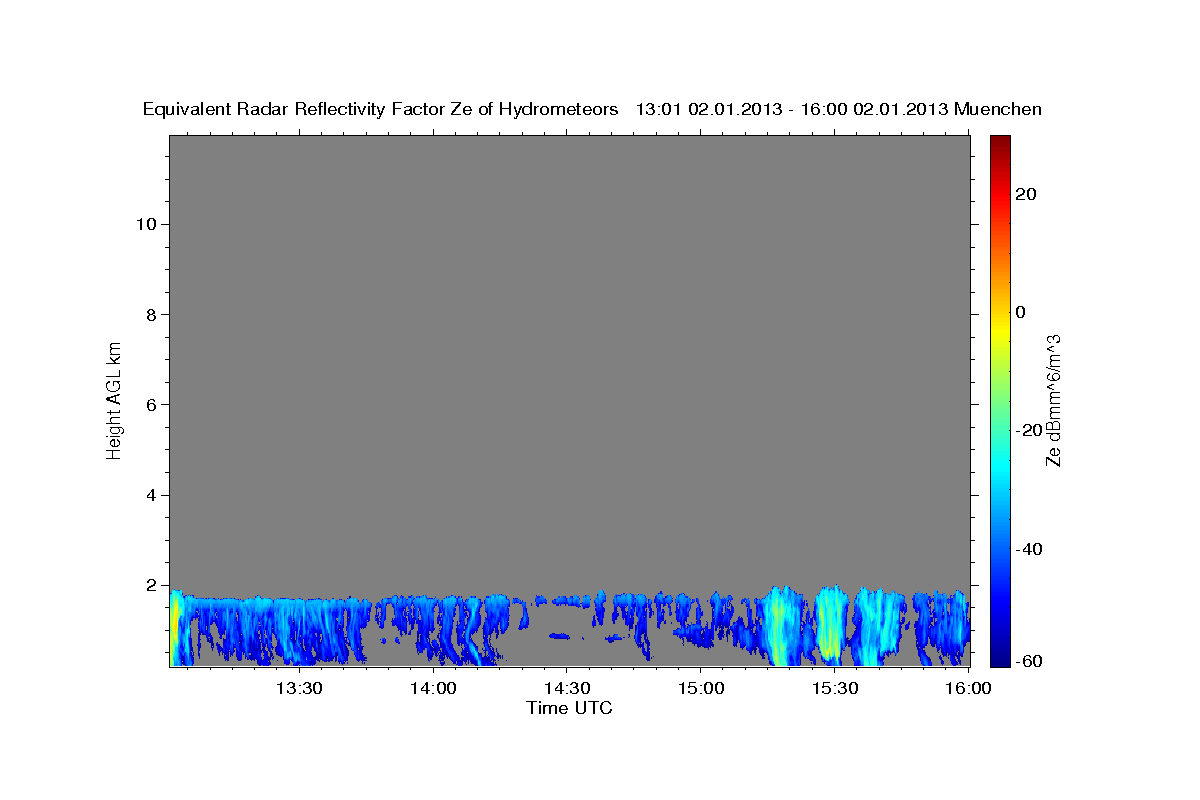Image resolution: width=1200 pixels, height=800 pixels.
Task: Click the station name 'Muenchen' in title
Action: point(998,109)
